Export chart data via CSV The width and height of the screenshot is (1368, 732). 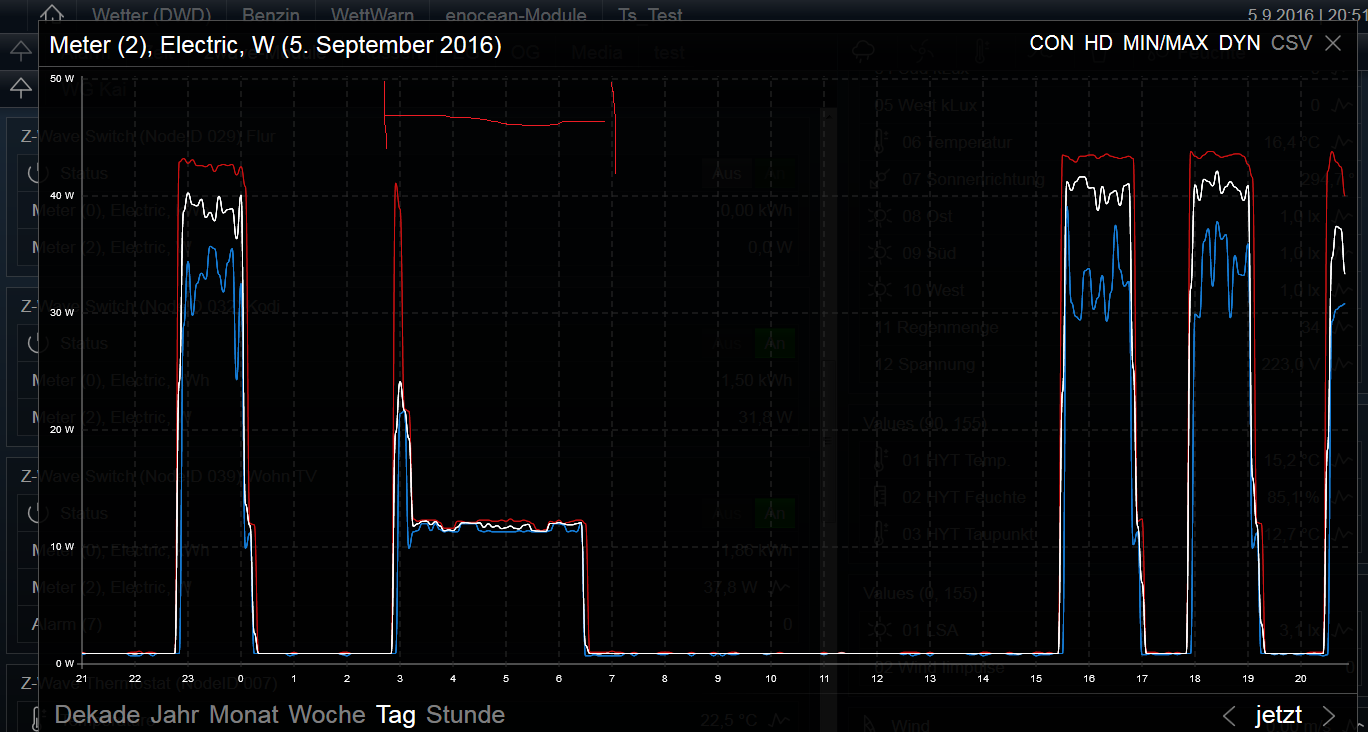coord(1291,43)
